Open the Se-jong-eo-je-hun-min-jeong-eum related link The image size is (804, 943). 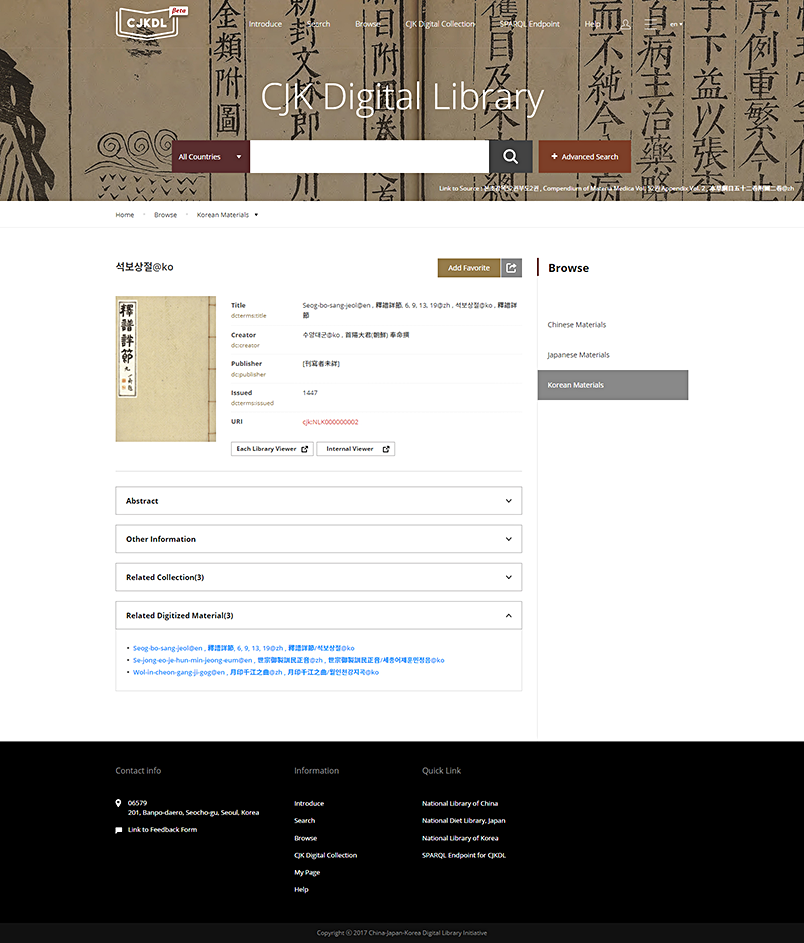289,660
